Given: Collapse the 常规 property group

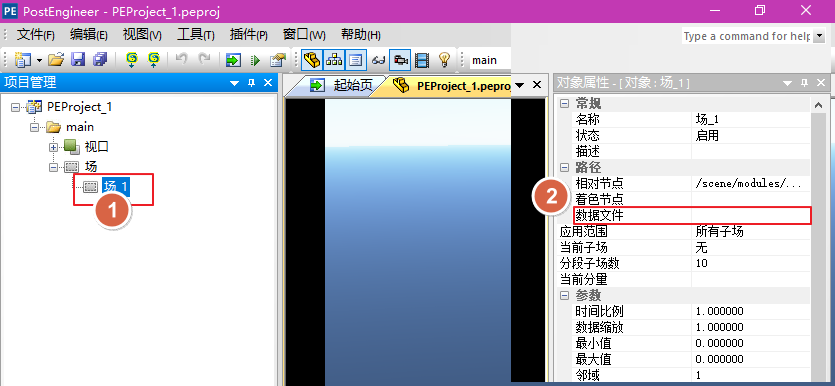Looking at the screenshot, I should click(x=564, y=104).
